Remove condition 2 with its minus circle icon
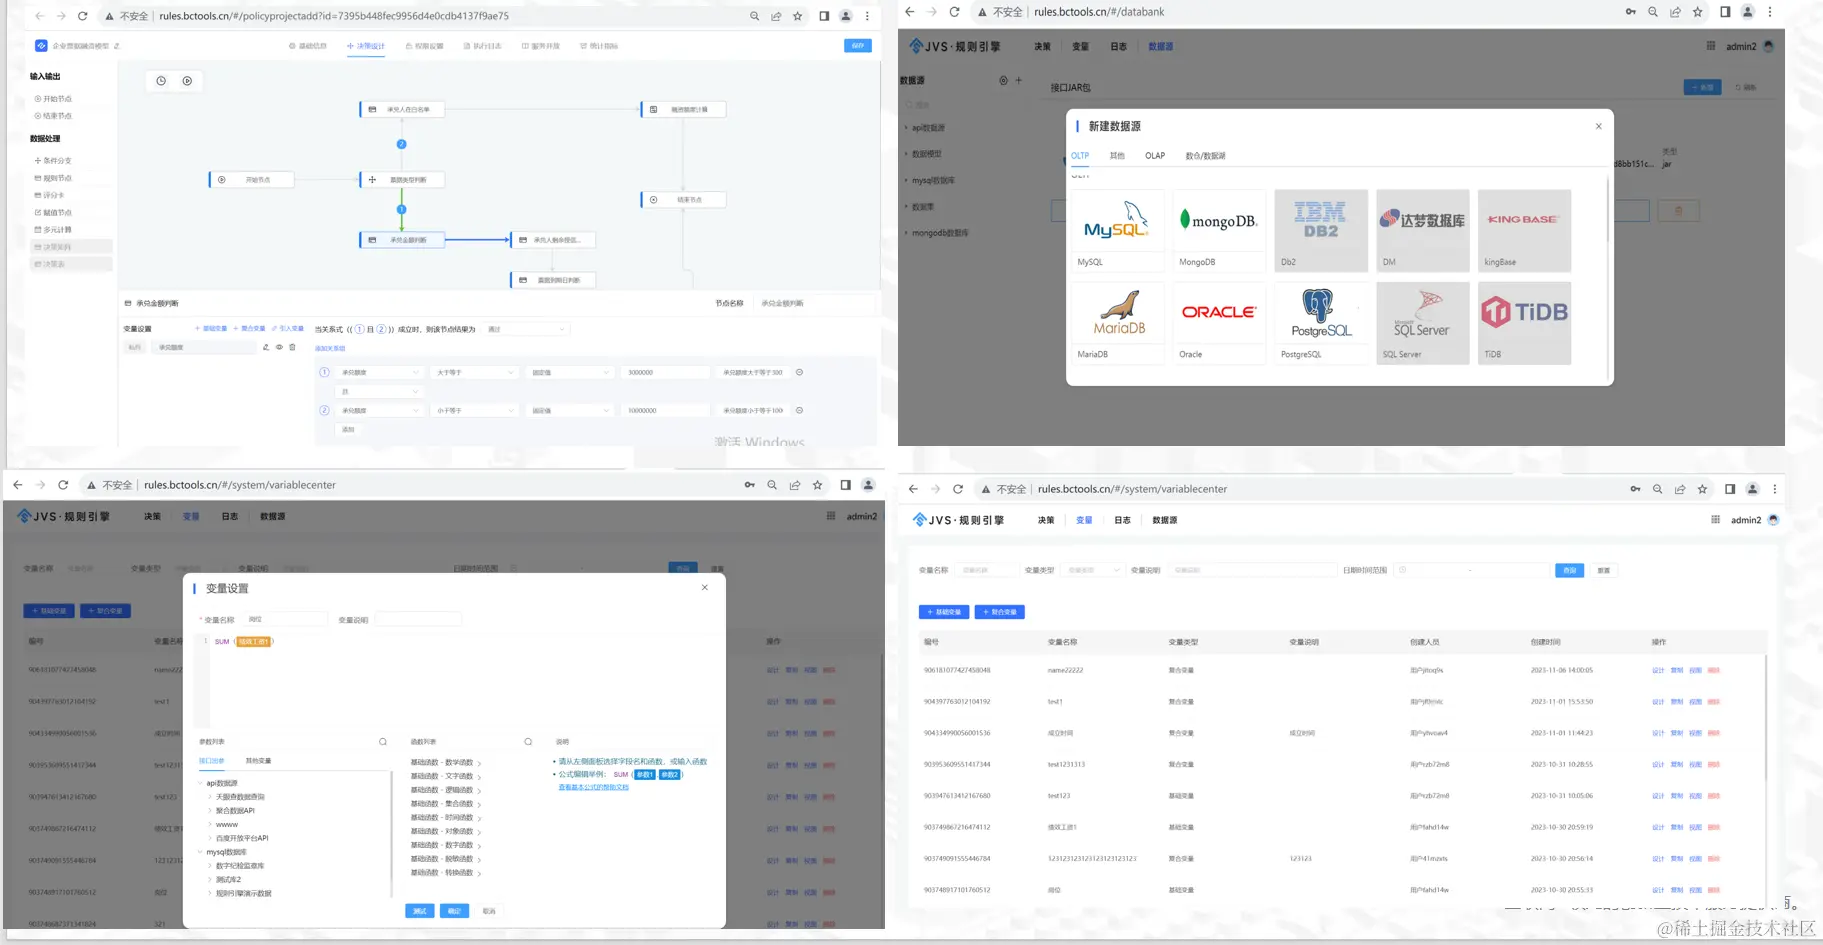The image size is (1823, 945). click(799, 410)
